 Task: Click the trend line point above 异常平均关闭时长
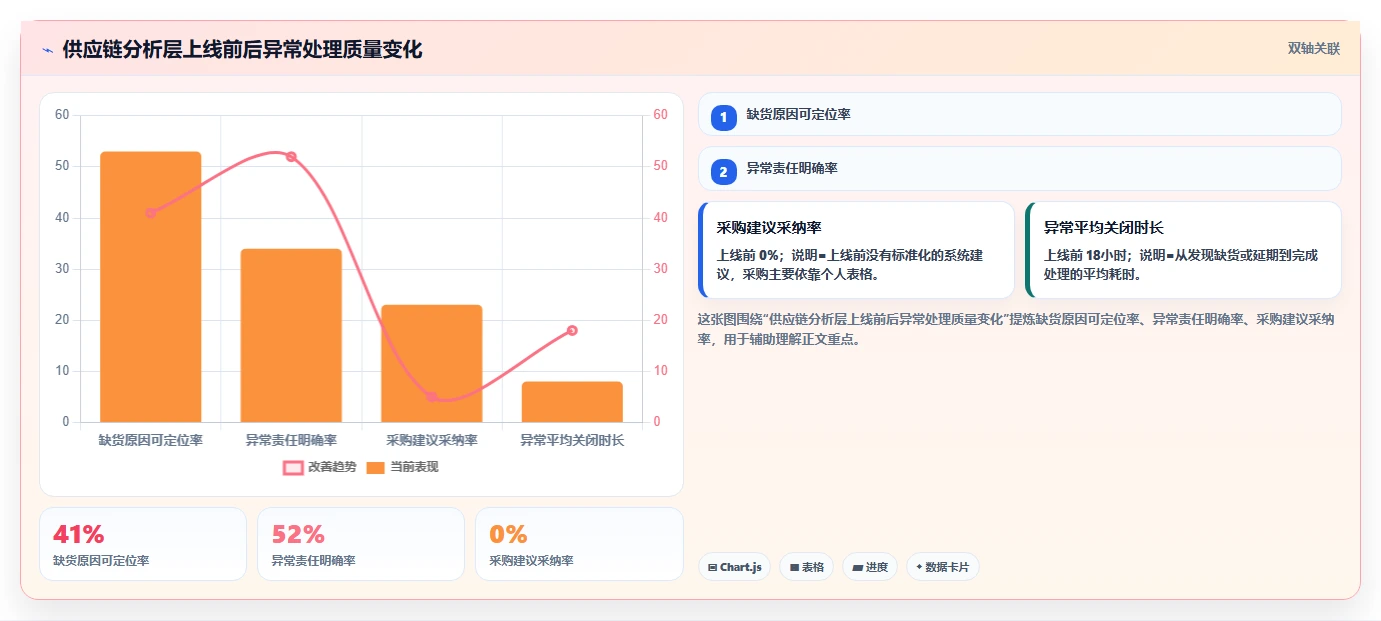(x=572, y=330)
